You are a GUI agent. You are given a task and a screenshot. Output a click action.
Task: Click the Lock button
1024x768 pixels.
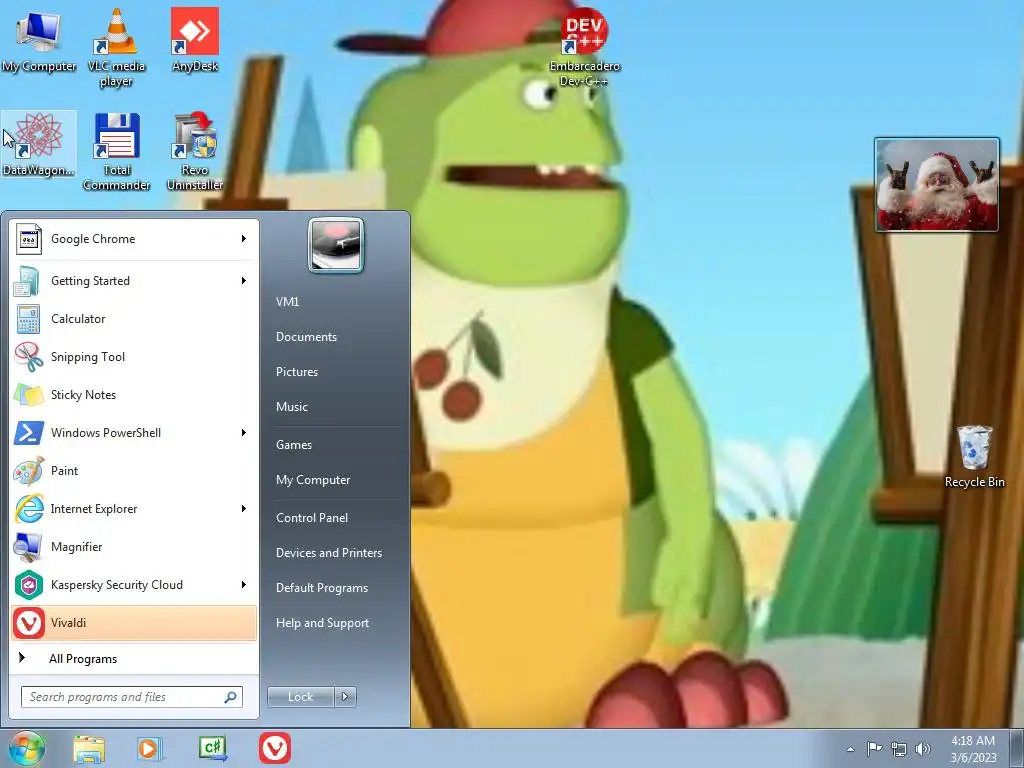(301, 697)
